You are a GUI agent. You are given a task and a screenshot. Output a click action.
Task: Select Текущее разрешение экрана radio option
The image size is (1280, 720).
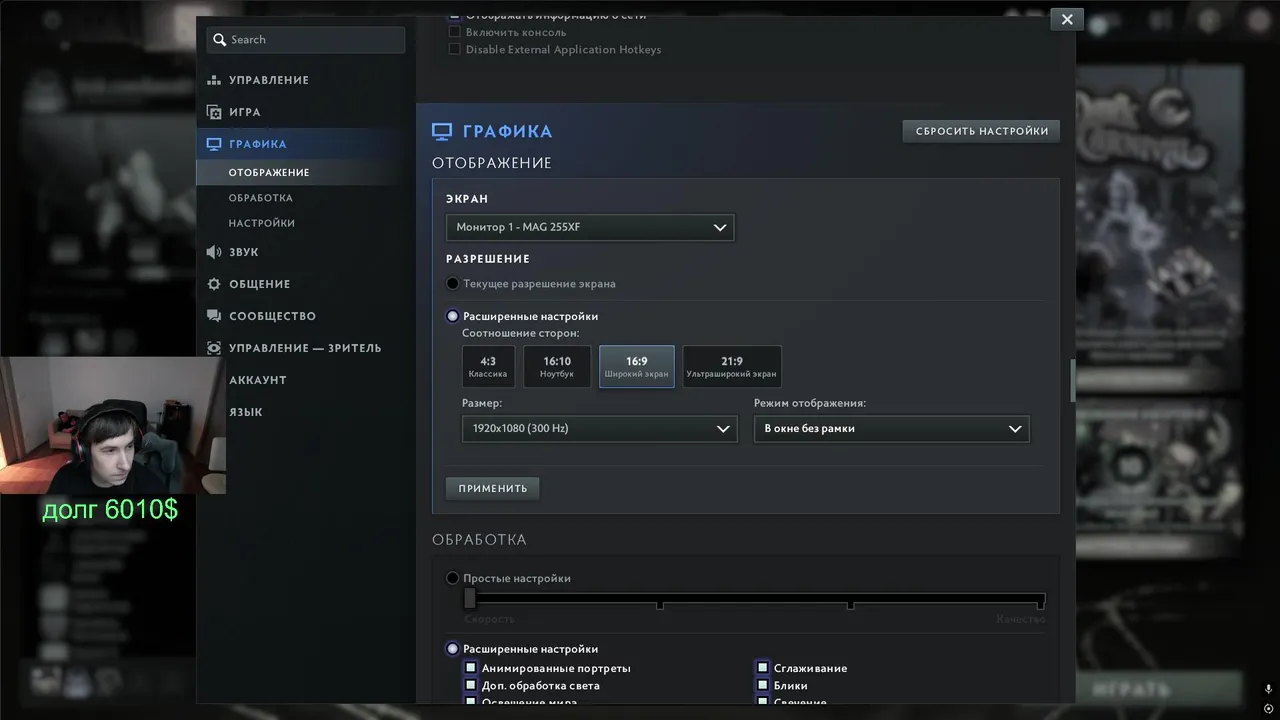point(453,284)
